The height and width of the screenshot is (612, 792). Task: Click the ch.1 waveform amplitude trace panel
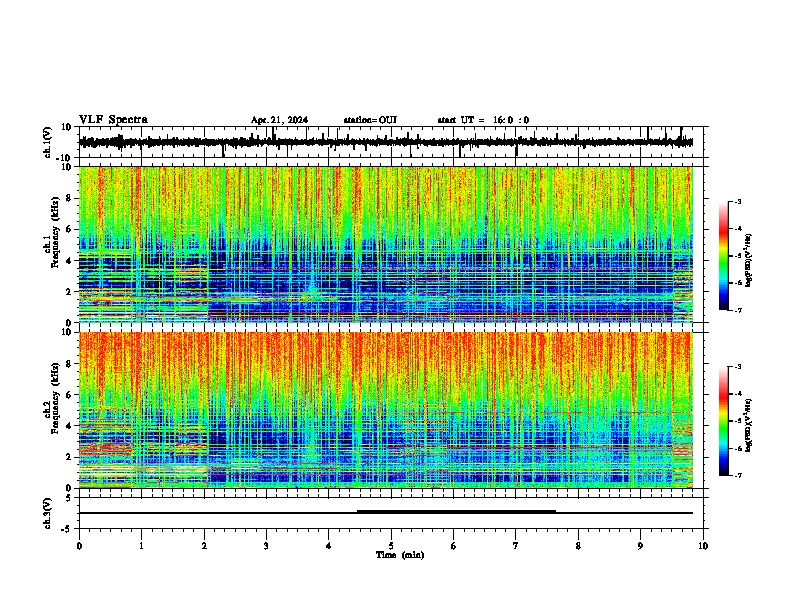pos(391,142)
